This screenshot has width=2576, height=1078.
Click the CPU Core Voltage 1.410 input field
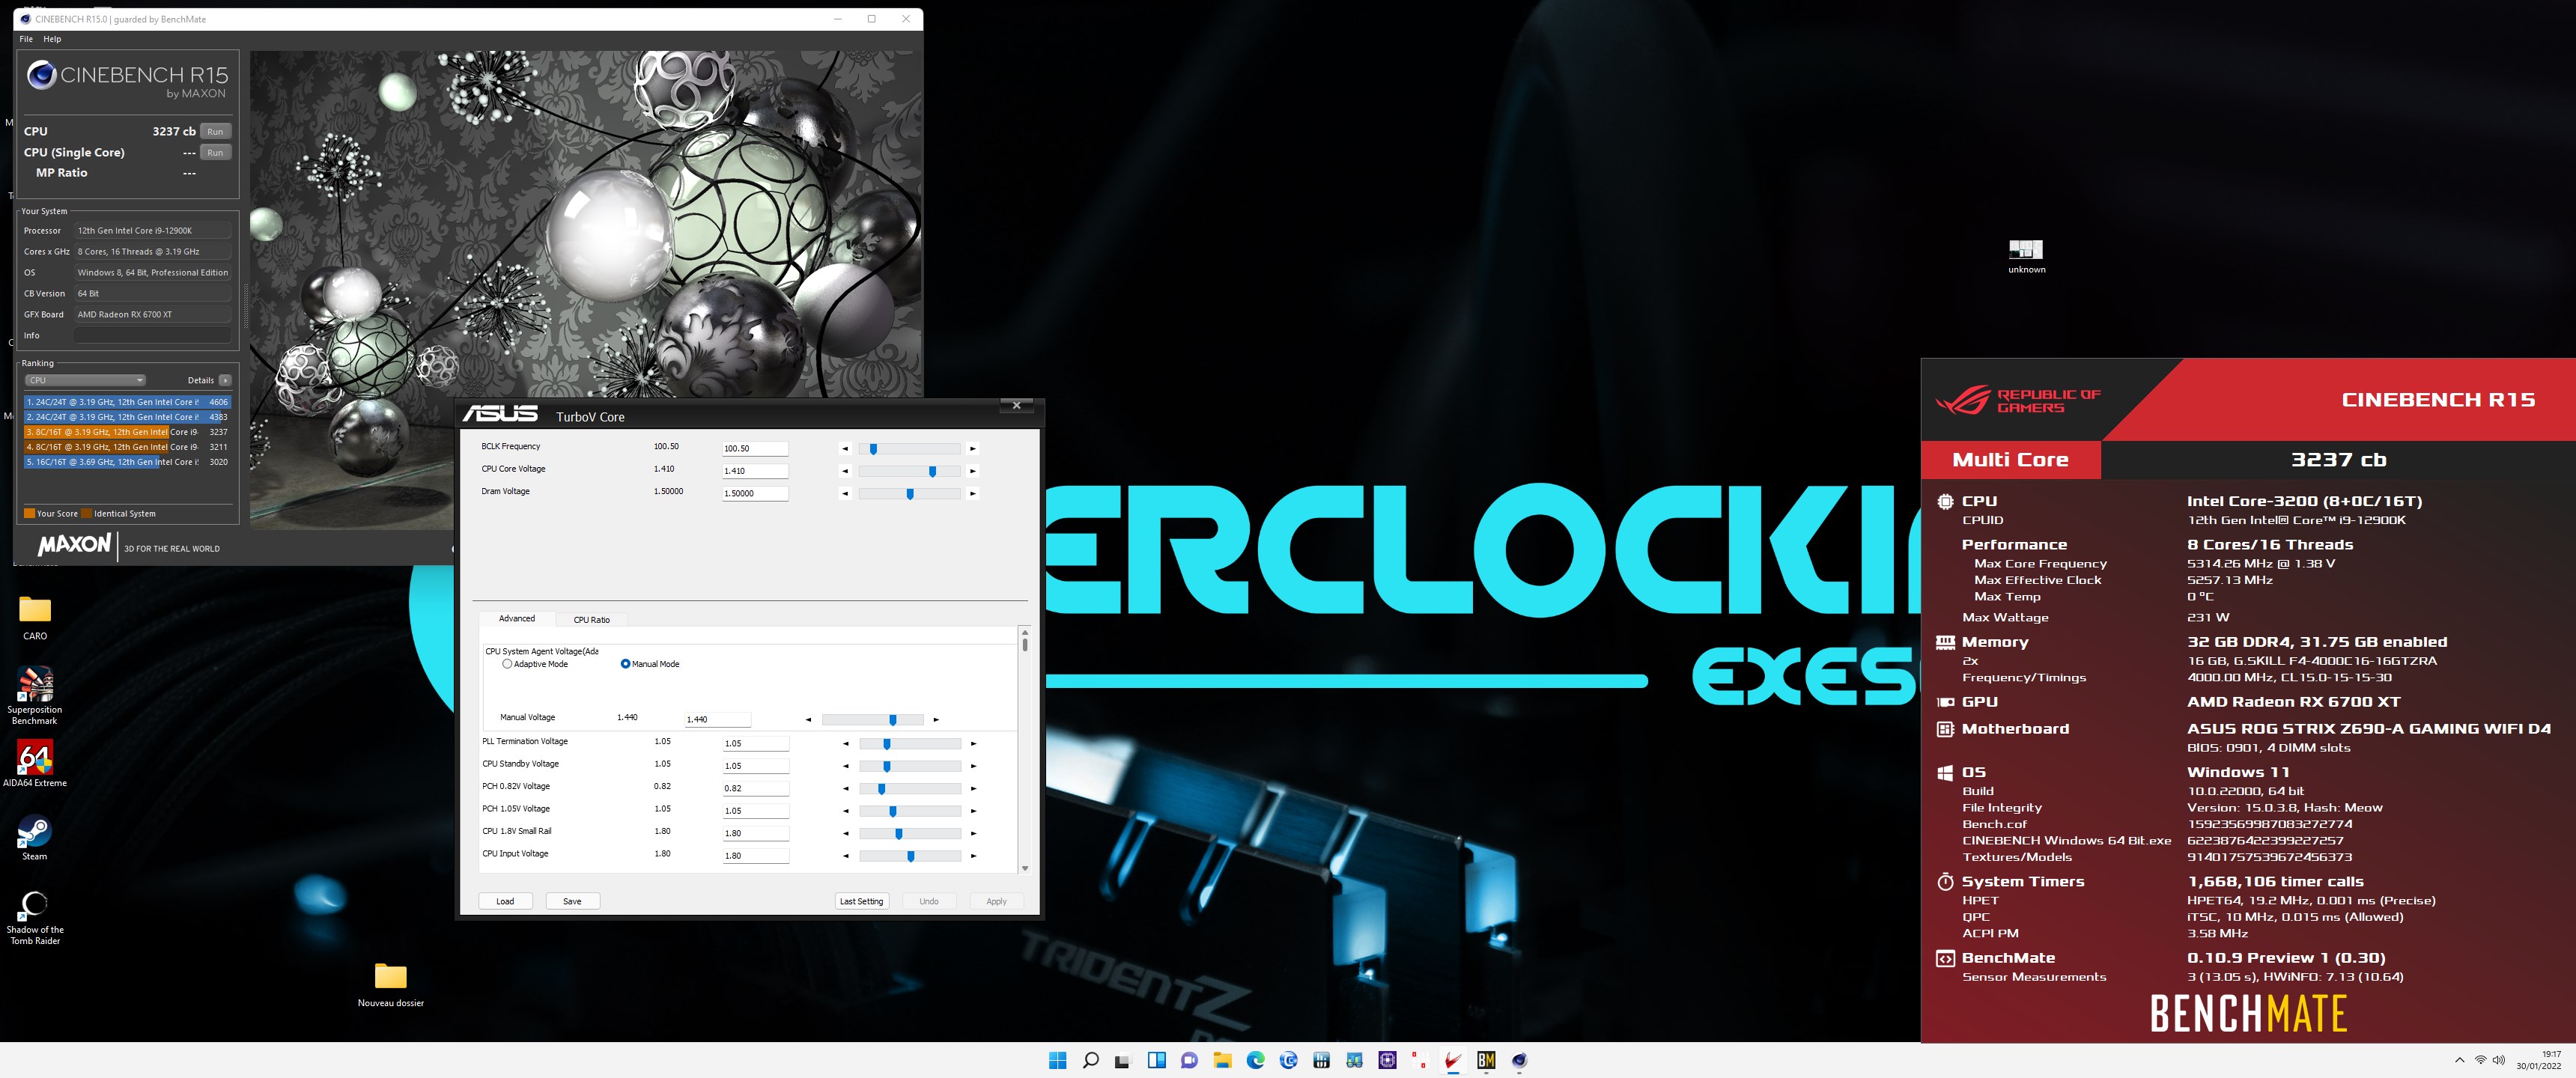[755, 471]
